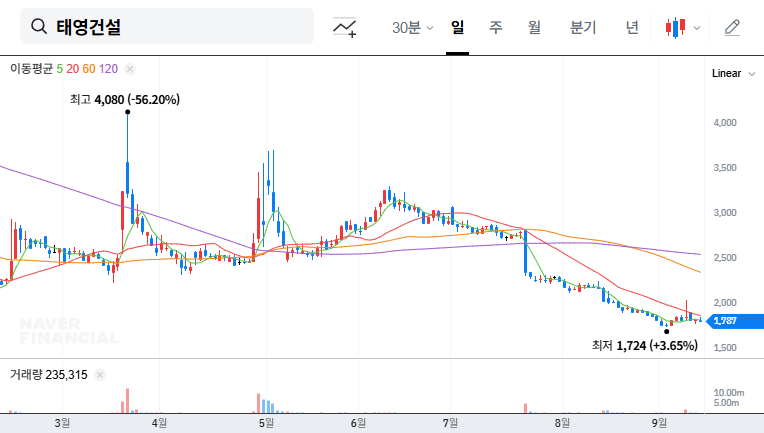Select moving average period 5
The image size is (764, 433).
(x=59, y=69)
